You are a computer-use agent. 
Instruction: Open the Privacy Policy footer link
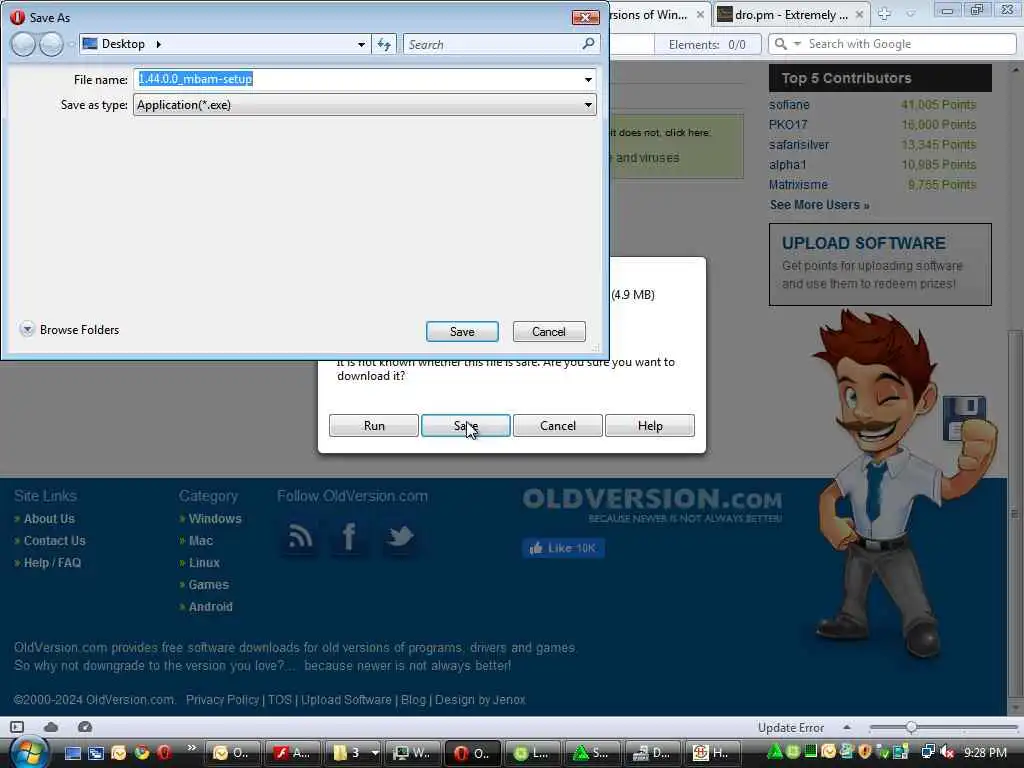pos(222,699)
